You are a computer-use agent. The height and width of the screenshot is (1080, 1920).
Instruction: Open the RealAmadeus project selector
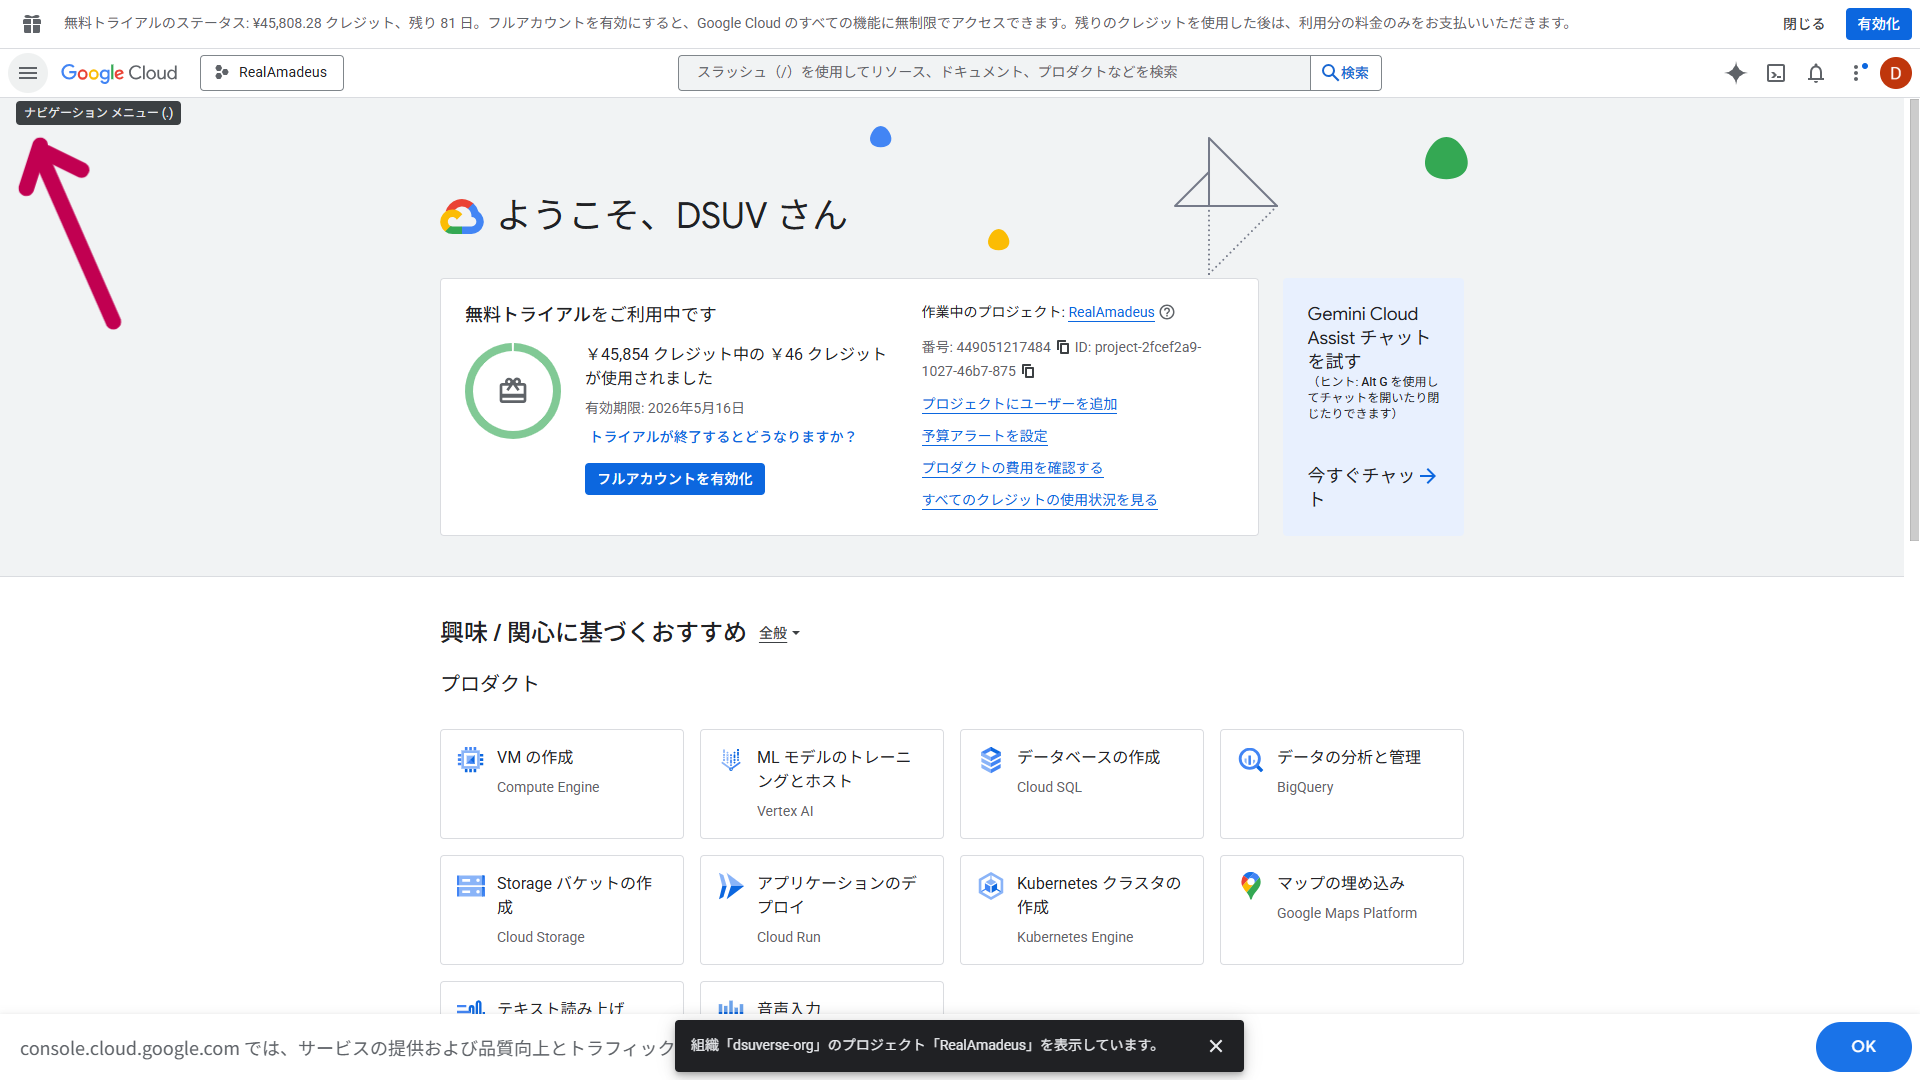(x=272, y=73)
